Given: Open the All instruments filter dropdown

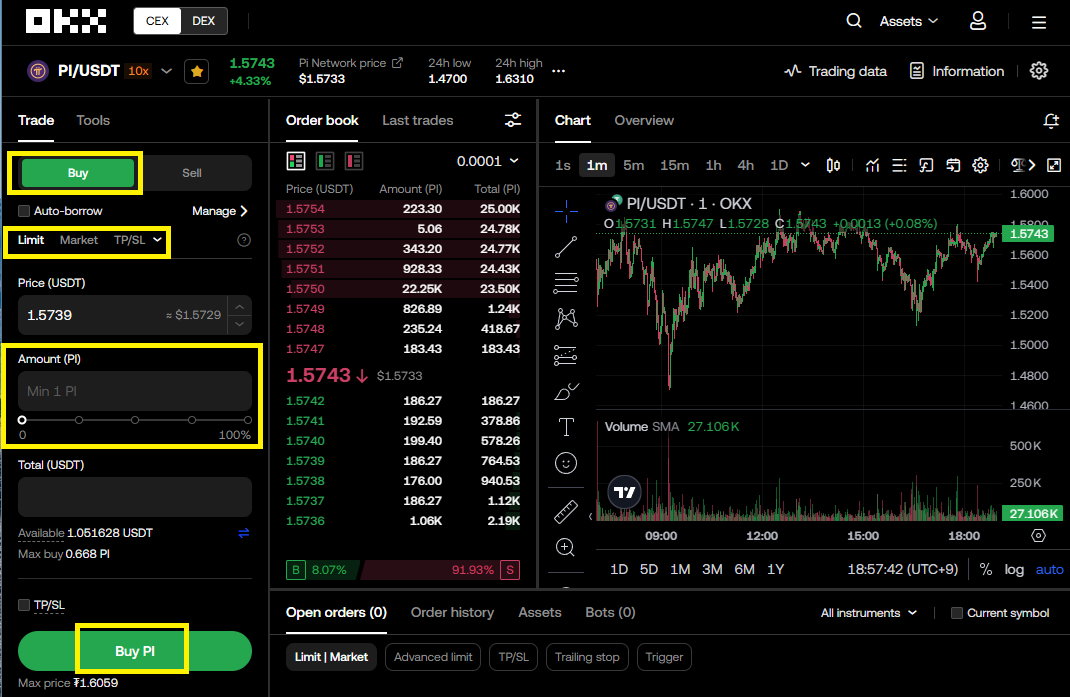Looking at the screenshot, I should 869,613.
